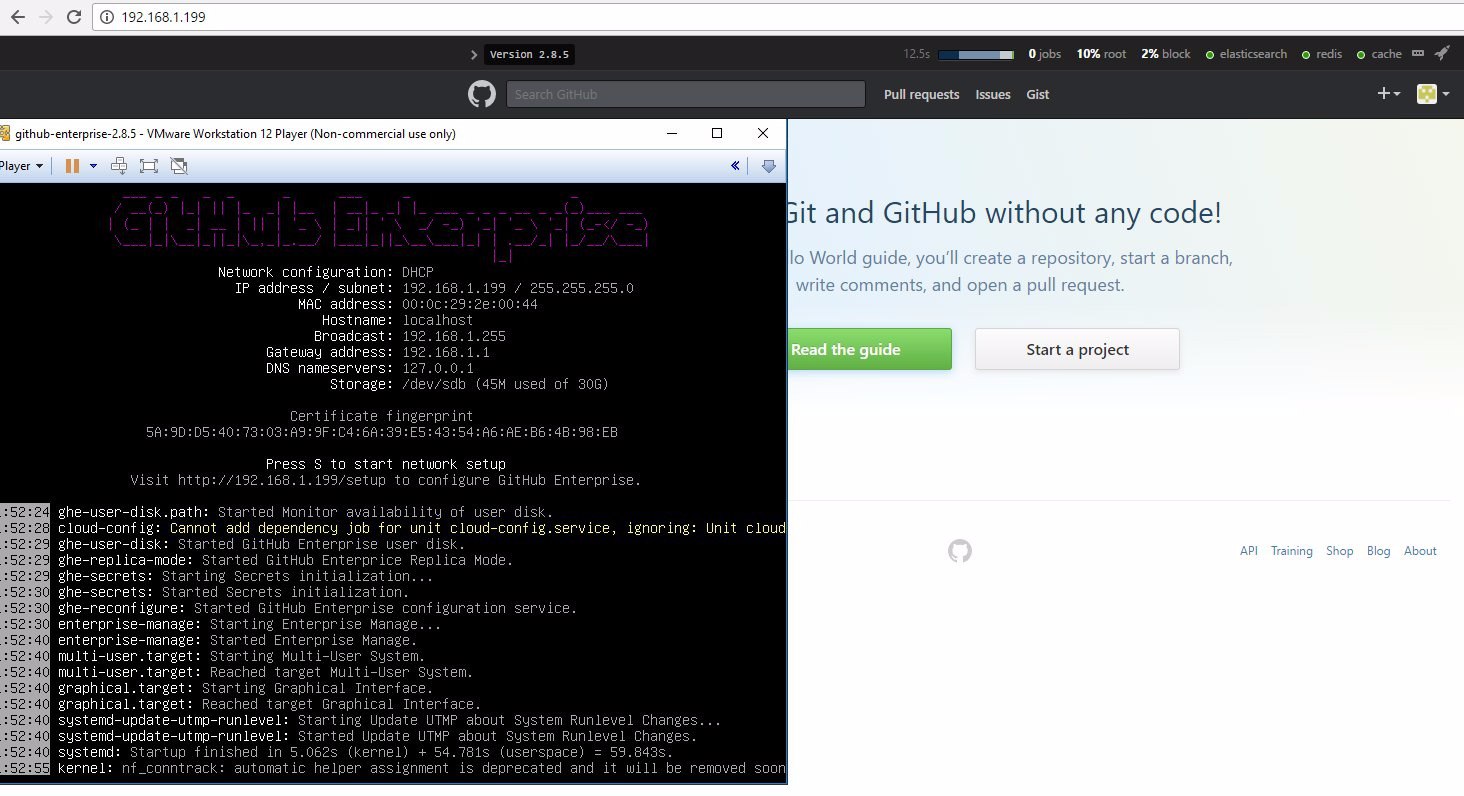The width and height of the screenshot is (1464, 796).
Task: Click the cache status indicator
Action: pyautogui.click(x=1380, y=54)
